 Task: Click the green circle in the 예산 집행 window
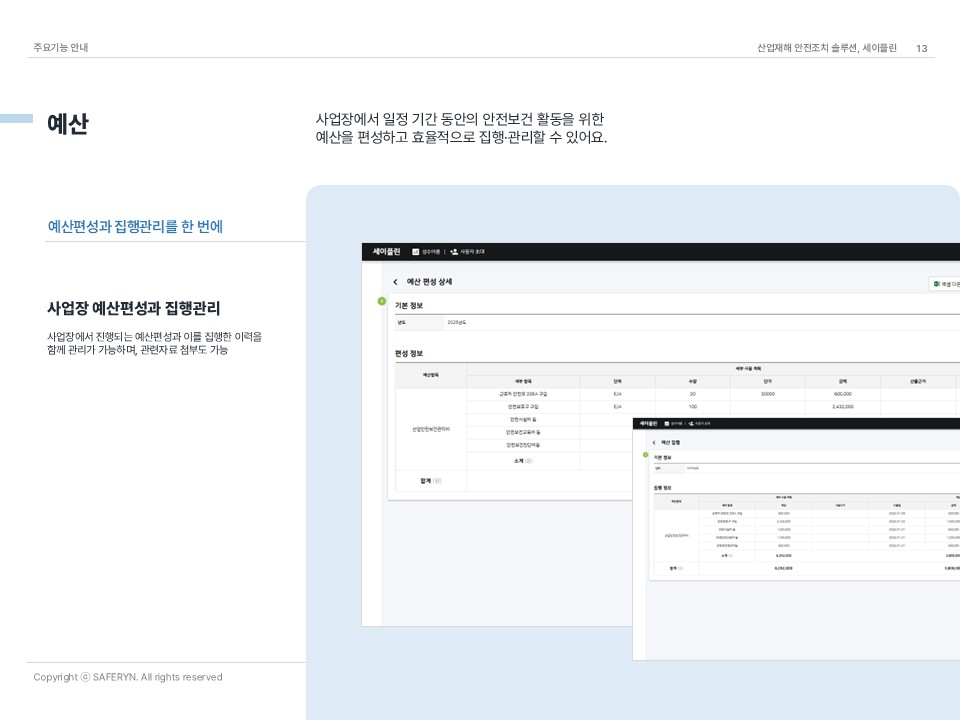tap(645, 455)
